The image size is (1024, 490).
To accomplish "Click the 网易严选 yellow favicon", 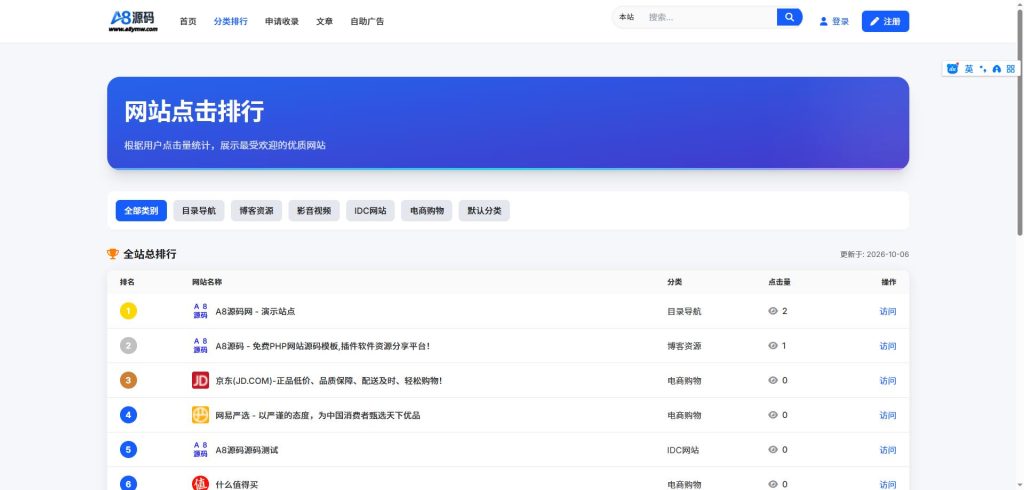I will point(200,415).
